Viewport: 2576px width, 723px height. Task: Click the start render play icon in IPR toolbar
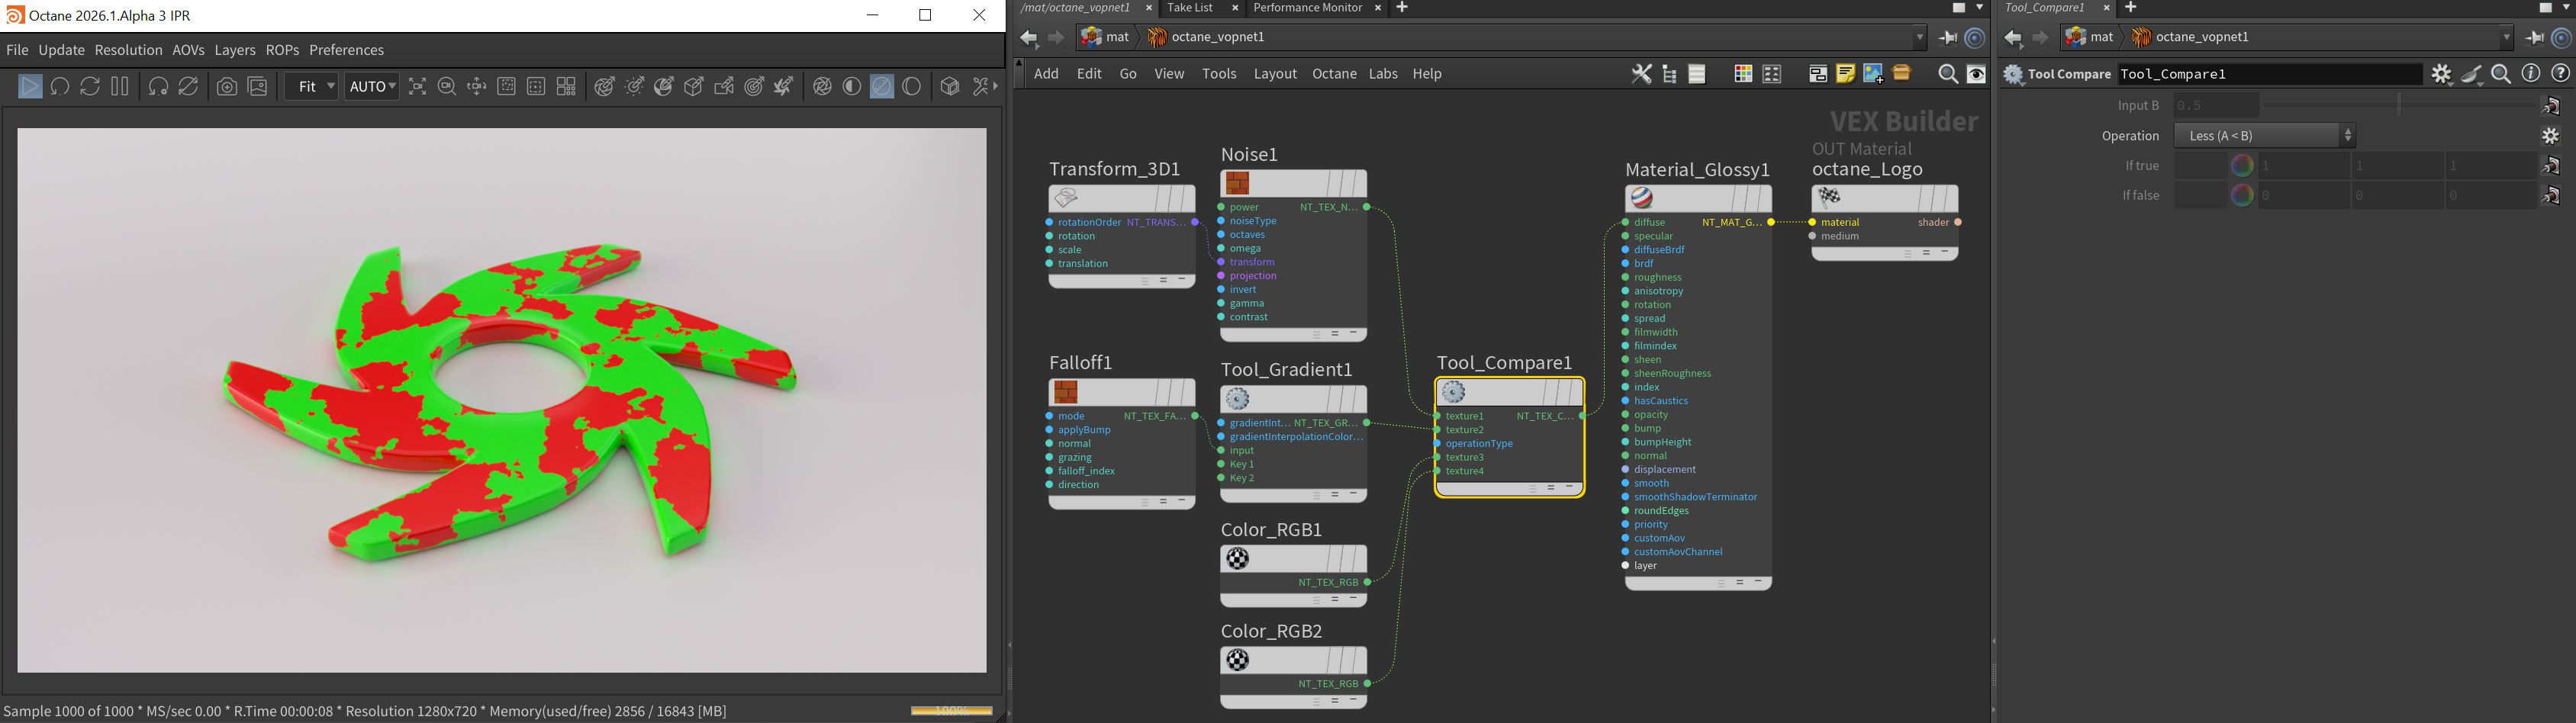pyautogui.click(x=30, y=87)
